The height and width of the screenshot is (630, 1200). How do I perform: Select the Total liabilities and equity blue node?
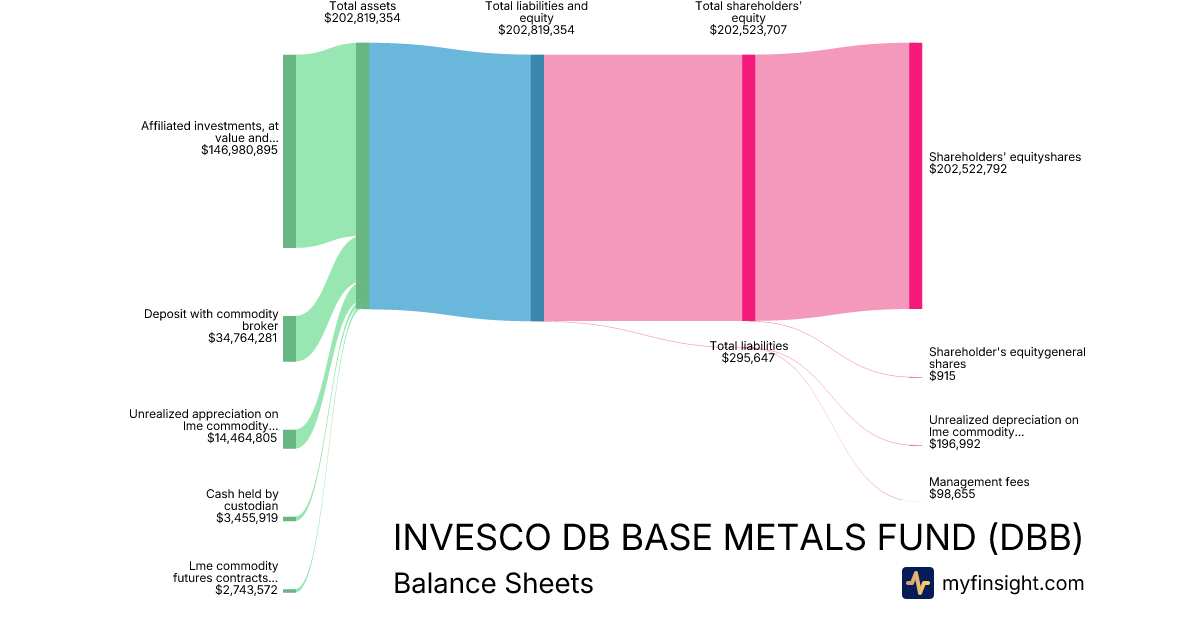pyautogui.click(x=537, y=187)
